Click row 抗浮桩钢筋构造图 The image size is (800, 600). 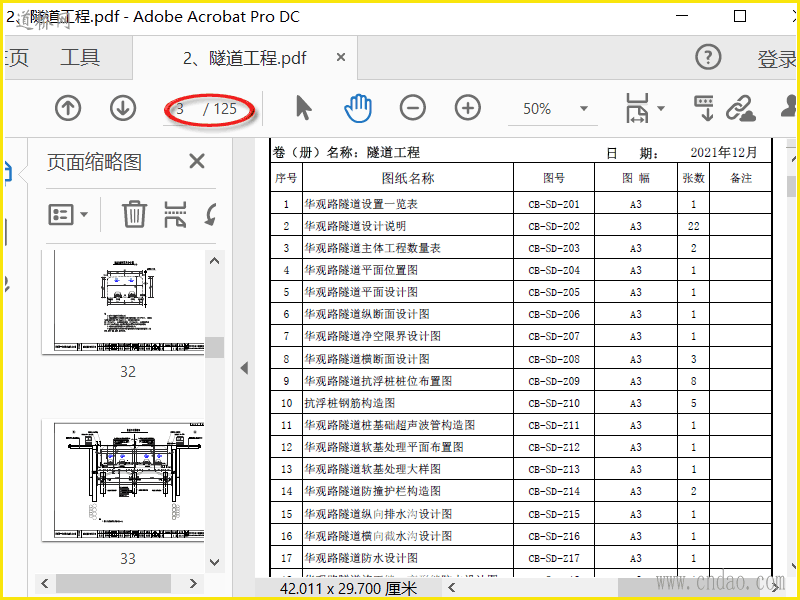[520, 403]
